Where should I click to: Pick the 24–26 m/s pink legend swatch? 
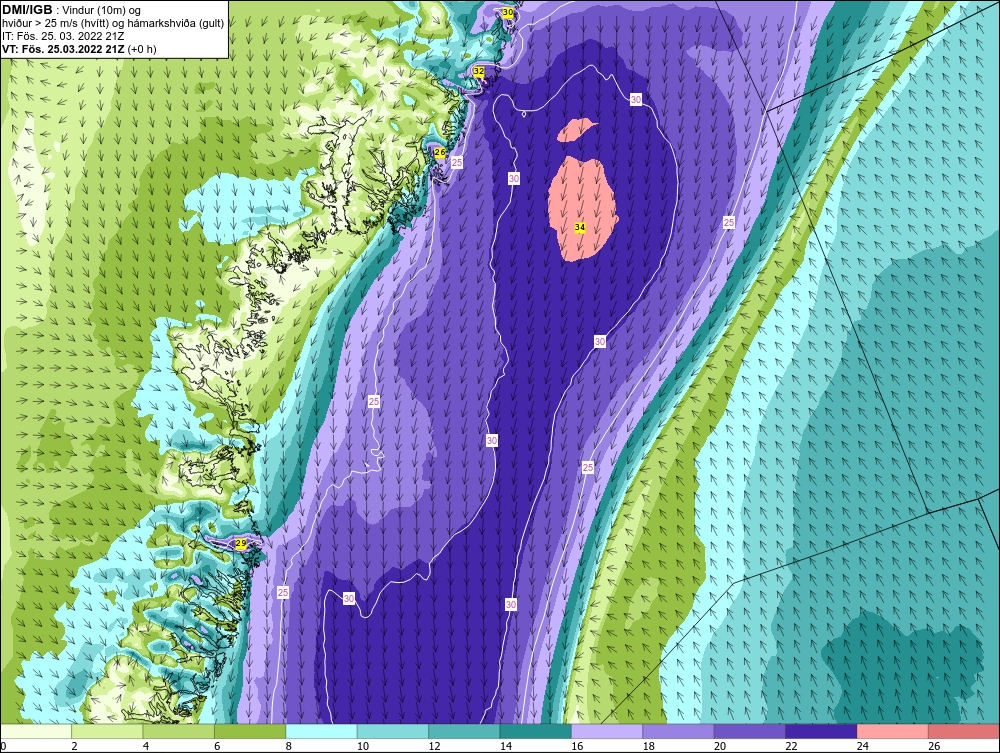tap(893, 731)
